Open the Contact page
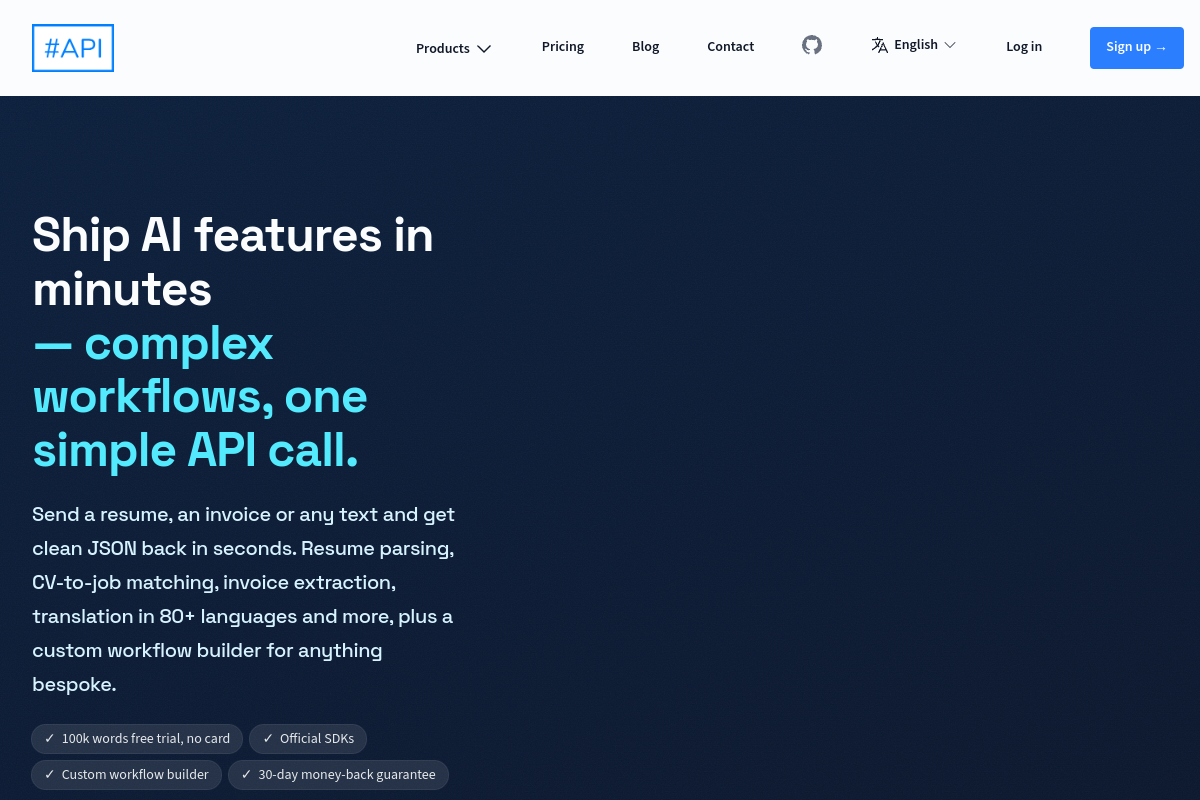Image resolution: width=1200 pixels, height=800 pixels. tap(731, 46)
